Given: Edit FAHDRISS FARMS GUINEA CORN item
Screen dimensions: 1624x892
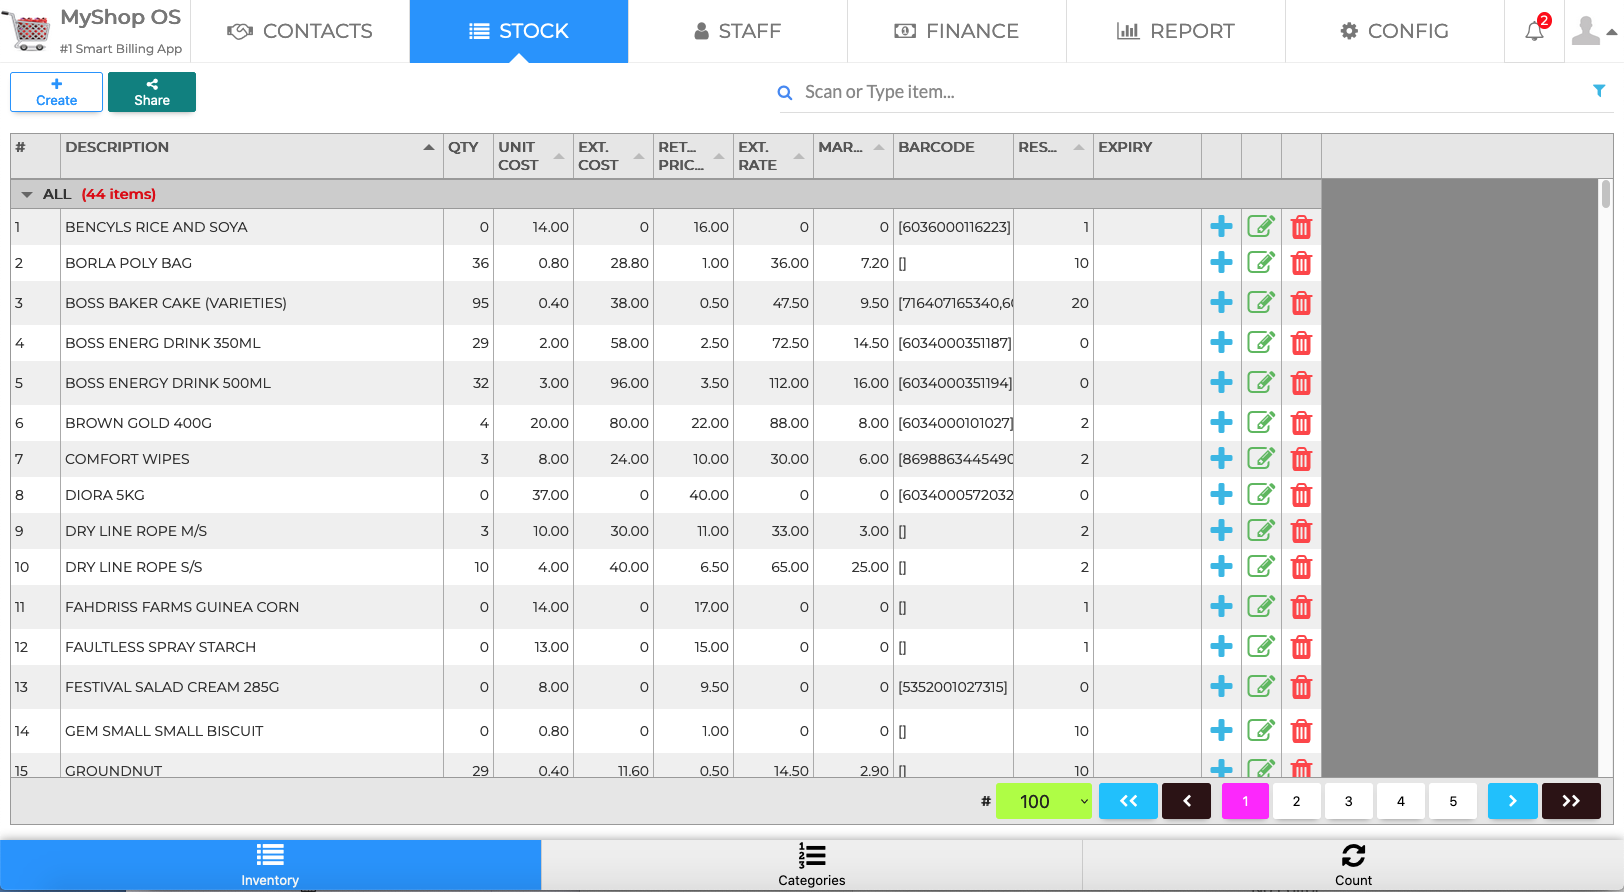Looking at the screenshot, I should coord(1261,607).
